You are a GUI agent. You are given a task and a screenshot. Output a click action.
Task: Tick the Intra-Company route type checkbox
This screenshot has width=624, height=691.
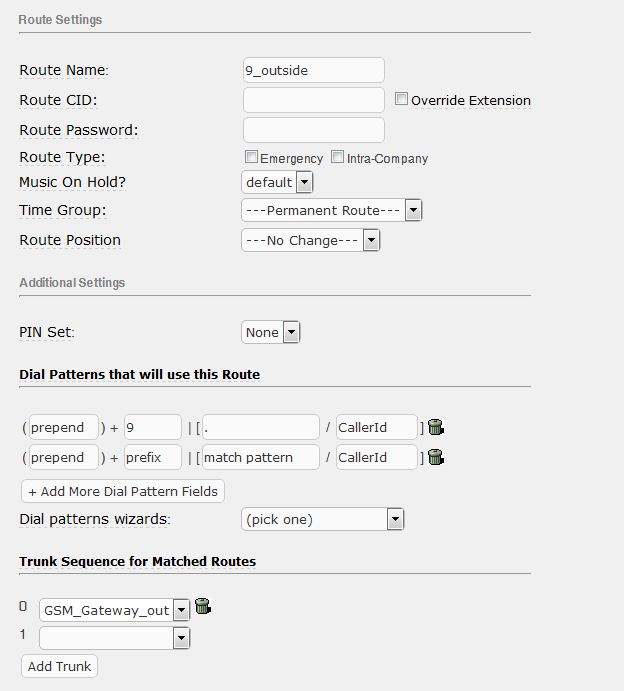click(338, 157)
